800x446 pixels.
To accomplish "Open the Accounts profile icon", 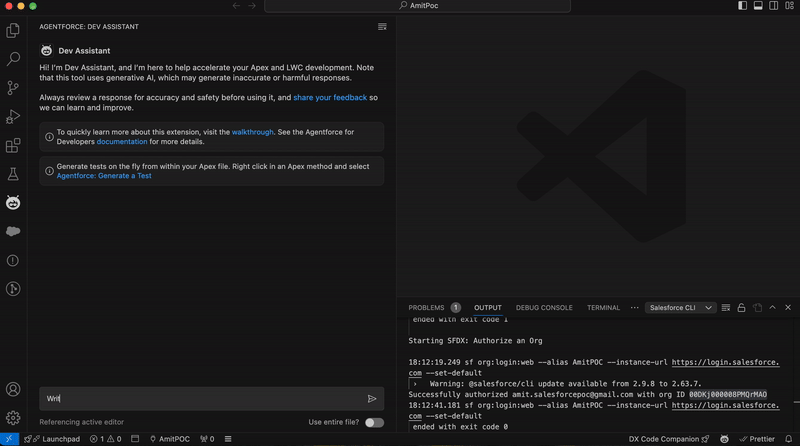I will click(13, 389).
